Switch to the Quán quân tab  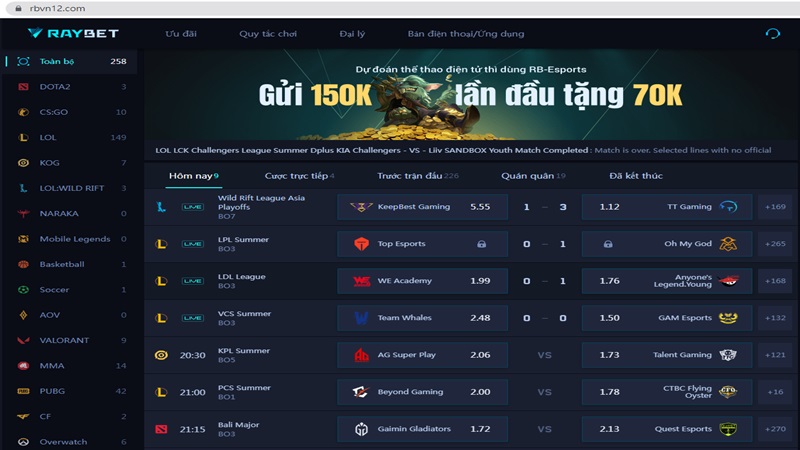coord(533,176)
